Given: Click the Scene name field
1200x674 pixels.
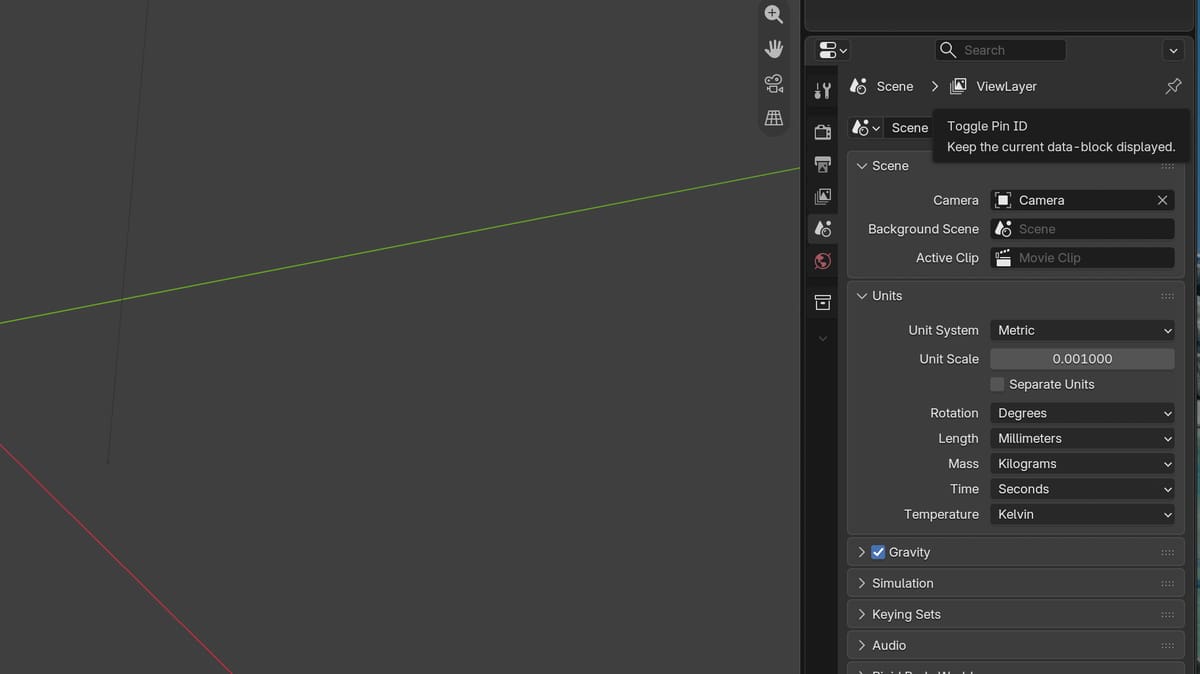Looking at the screenshot, I should click(909, 128).
